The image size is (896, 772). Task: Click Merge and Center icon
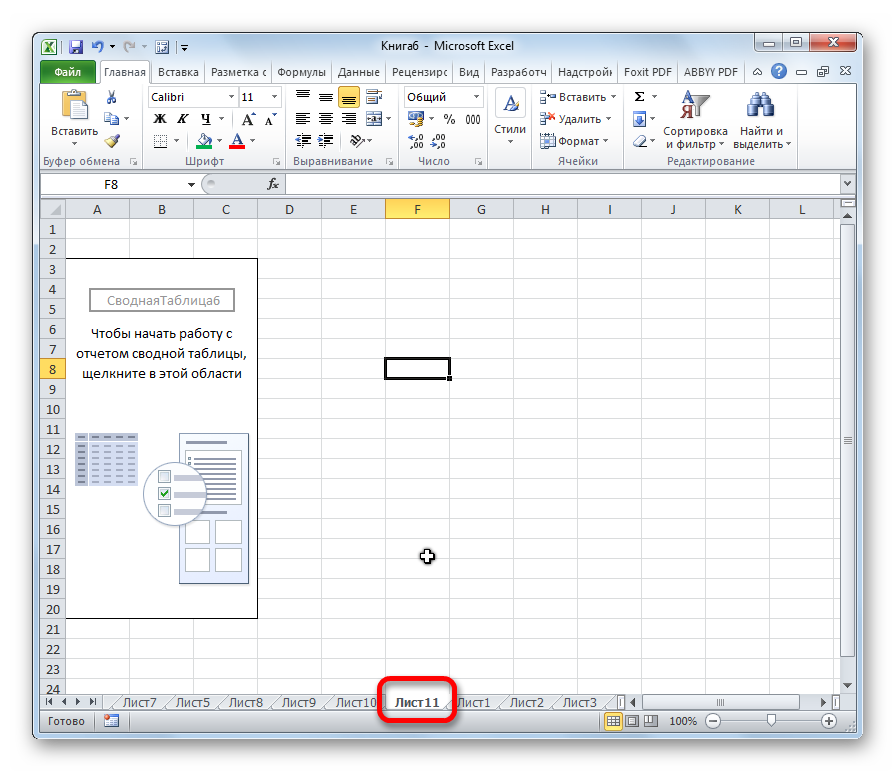coord(374,119)
